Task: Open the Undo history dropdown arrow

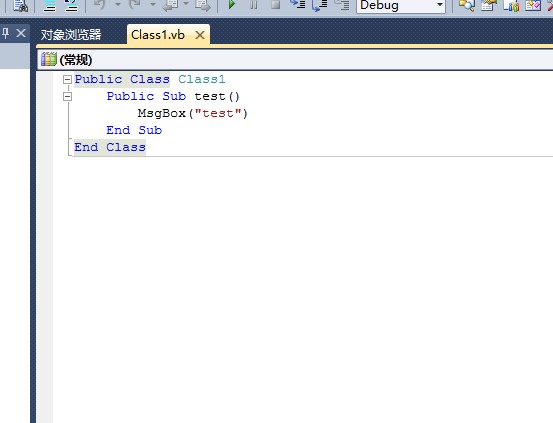Action: [118, 5]
